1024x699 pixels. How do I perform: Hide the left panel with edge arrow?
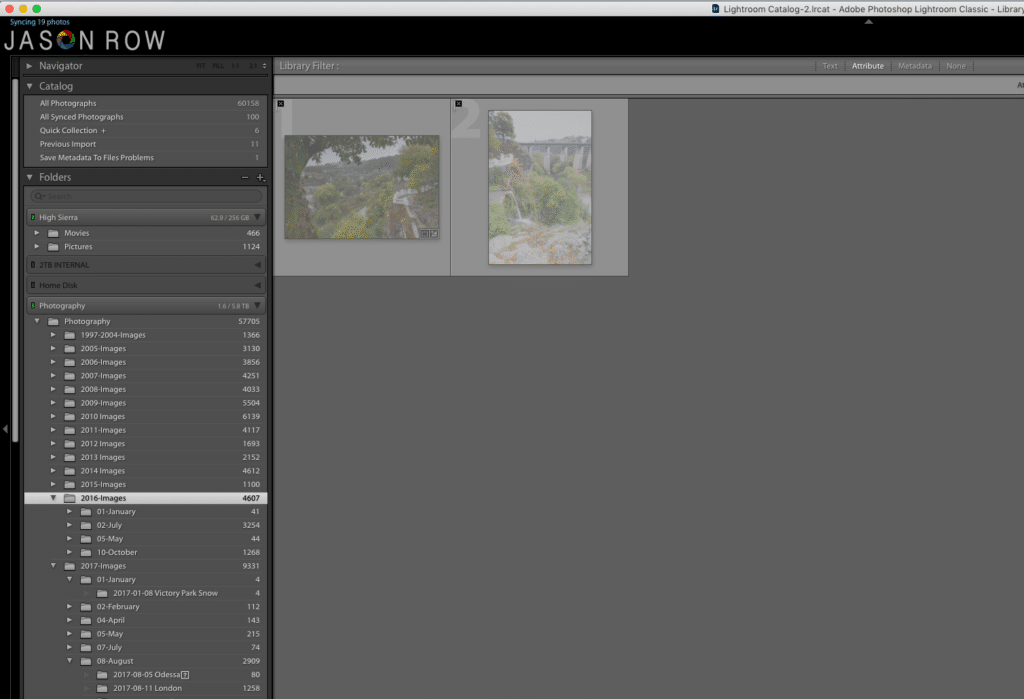click(x=5, y=429)
